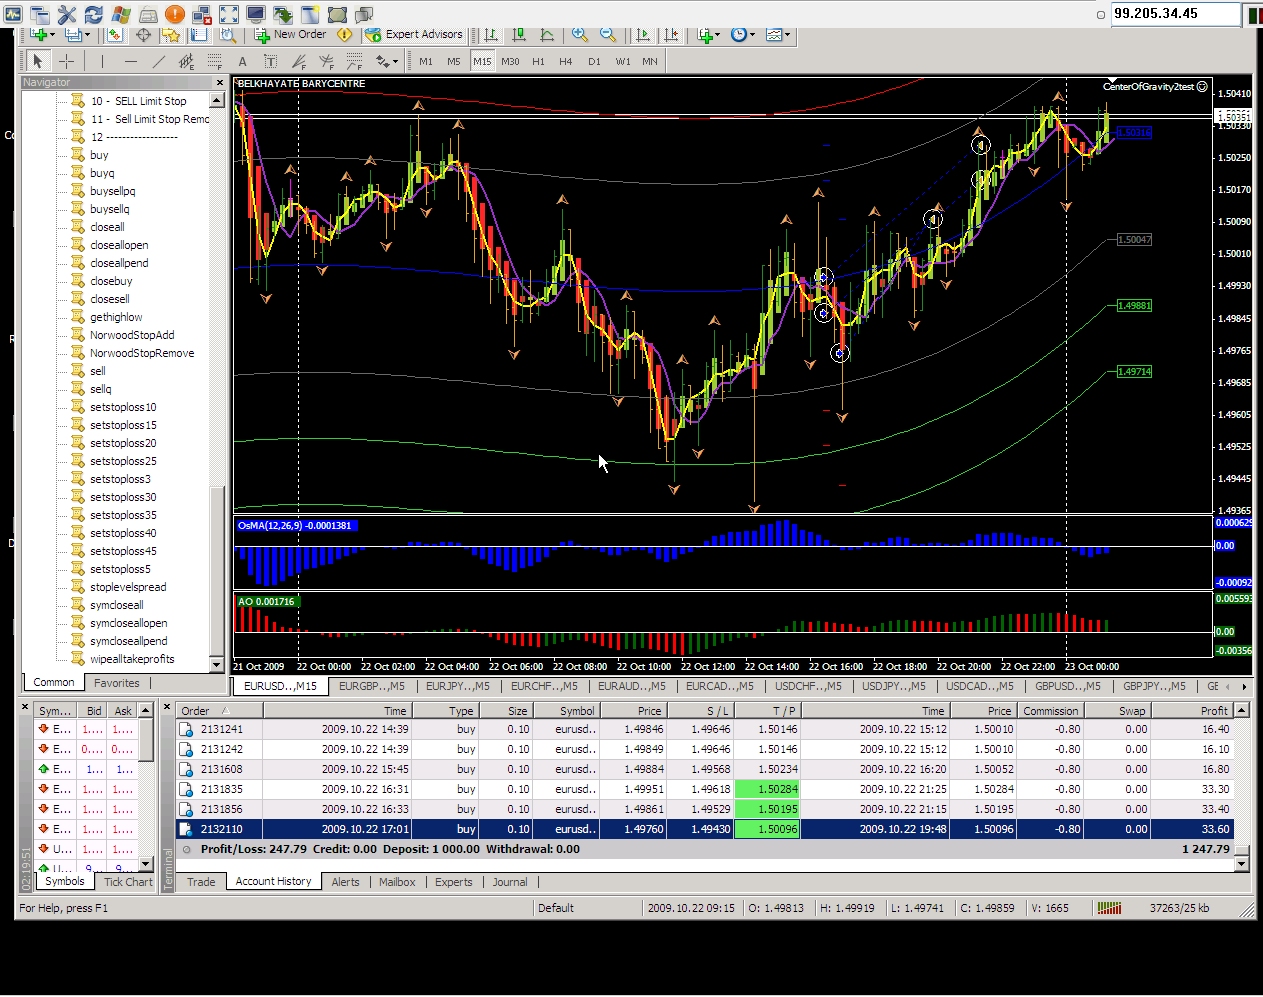
Task: Switch to H1 timeframe
Action: coord(538,62)
